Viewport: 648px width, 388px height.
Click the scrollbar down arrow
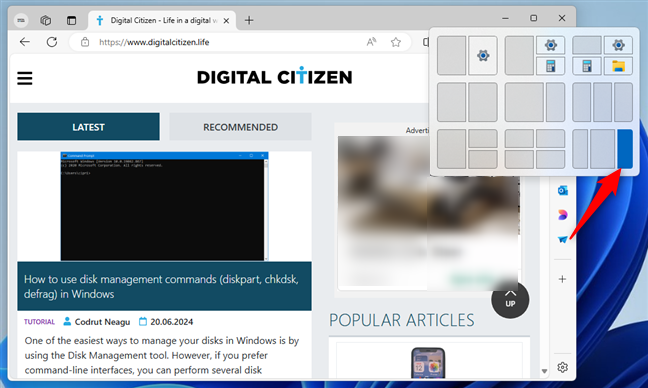pyautogui.click(x=544, y=371)
